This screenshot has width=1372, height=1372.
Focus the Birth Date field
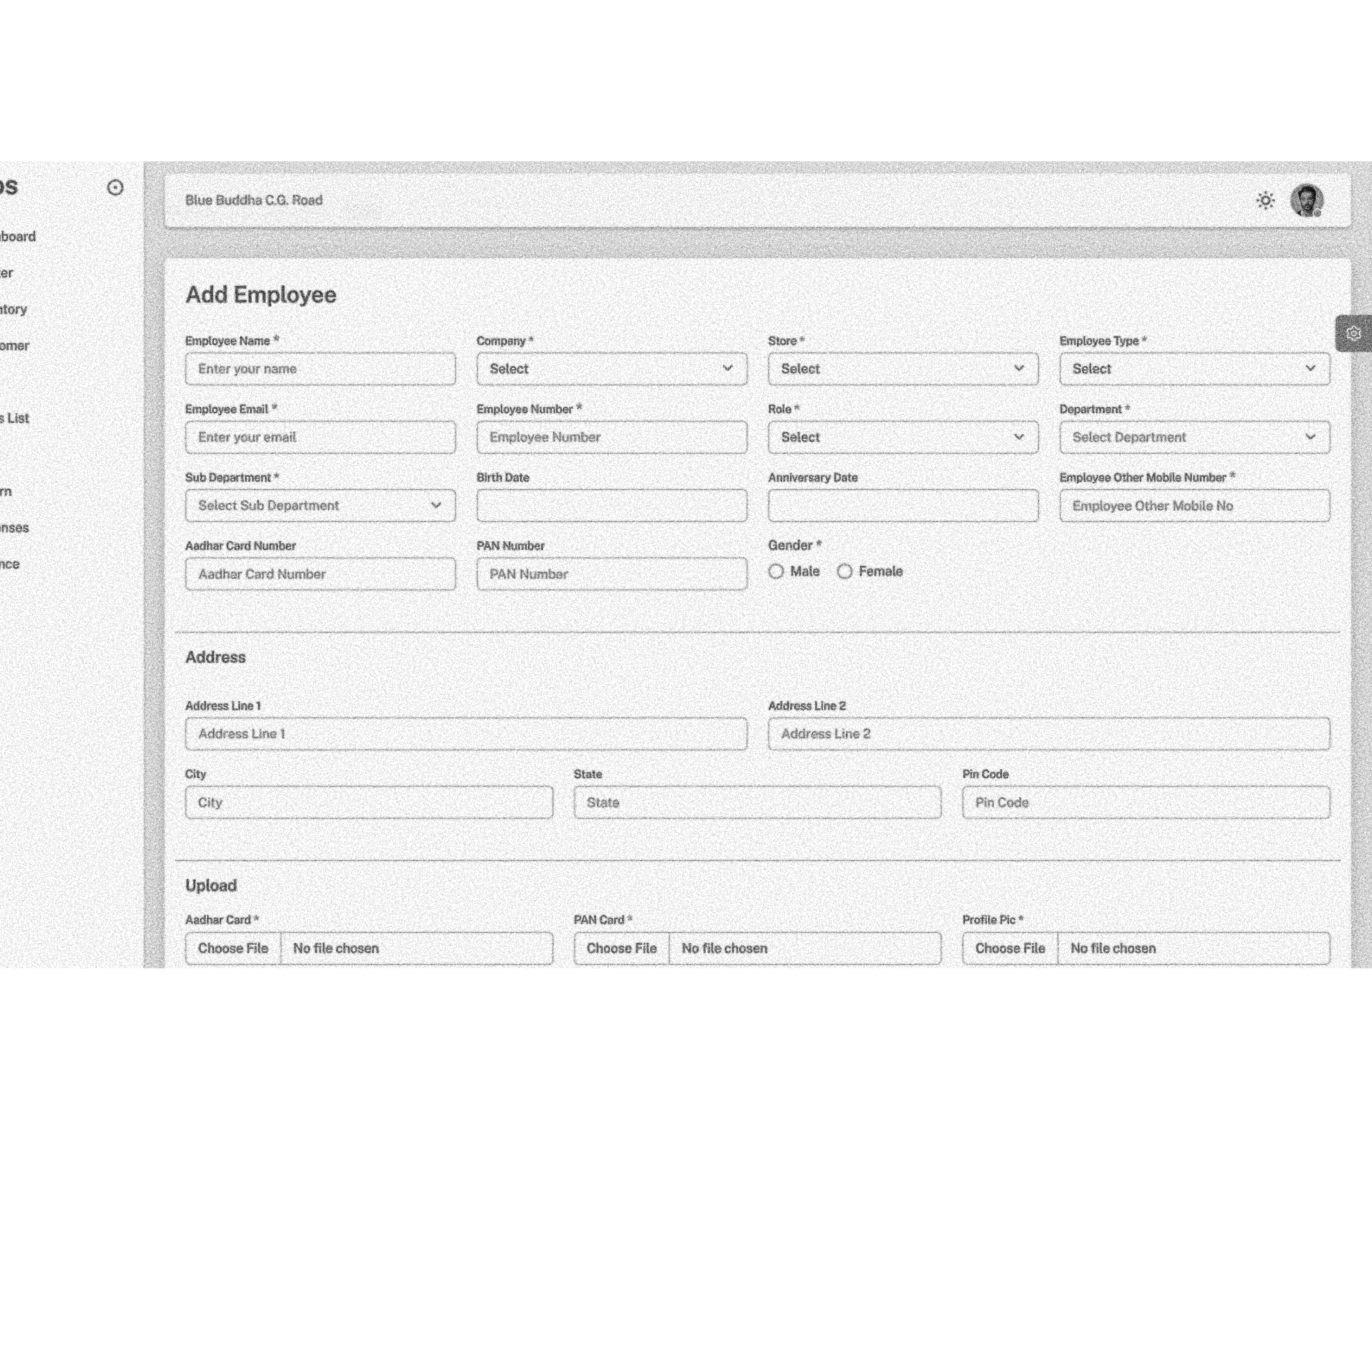click(611, 506)
